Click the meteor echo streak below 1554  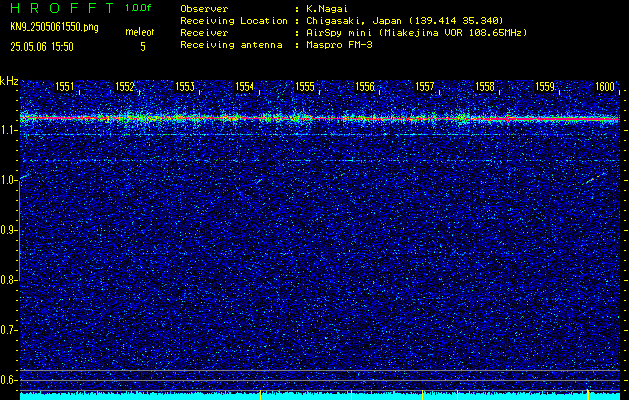[259, 181]
